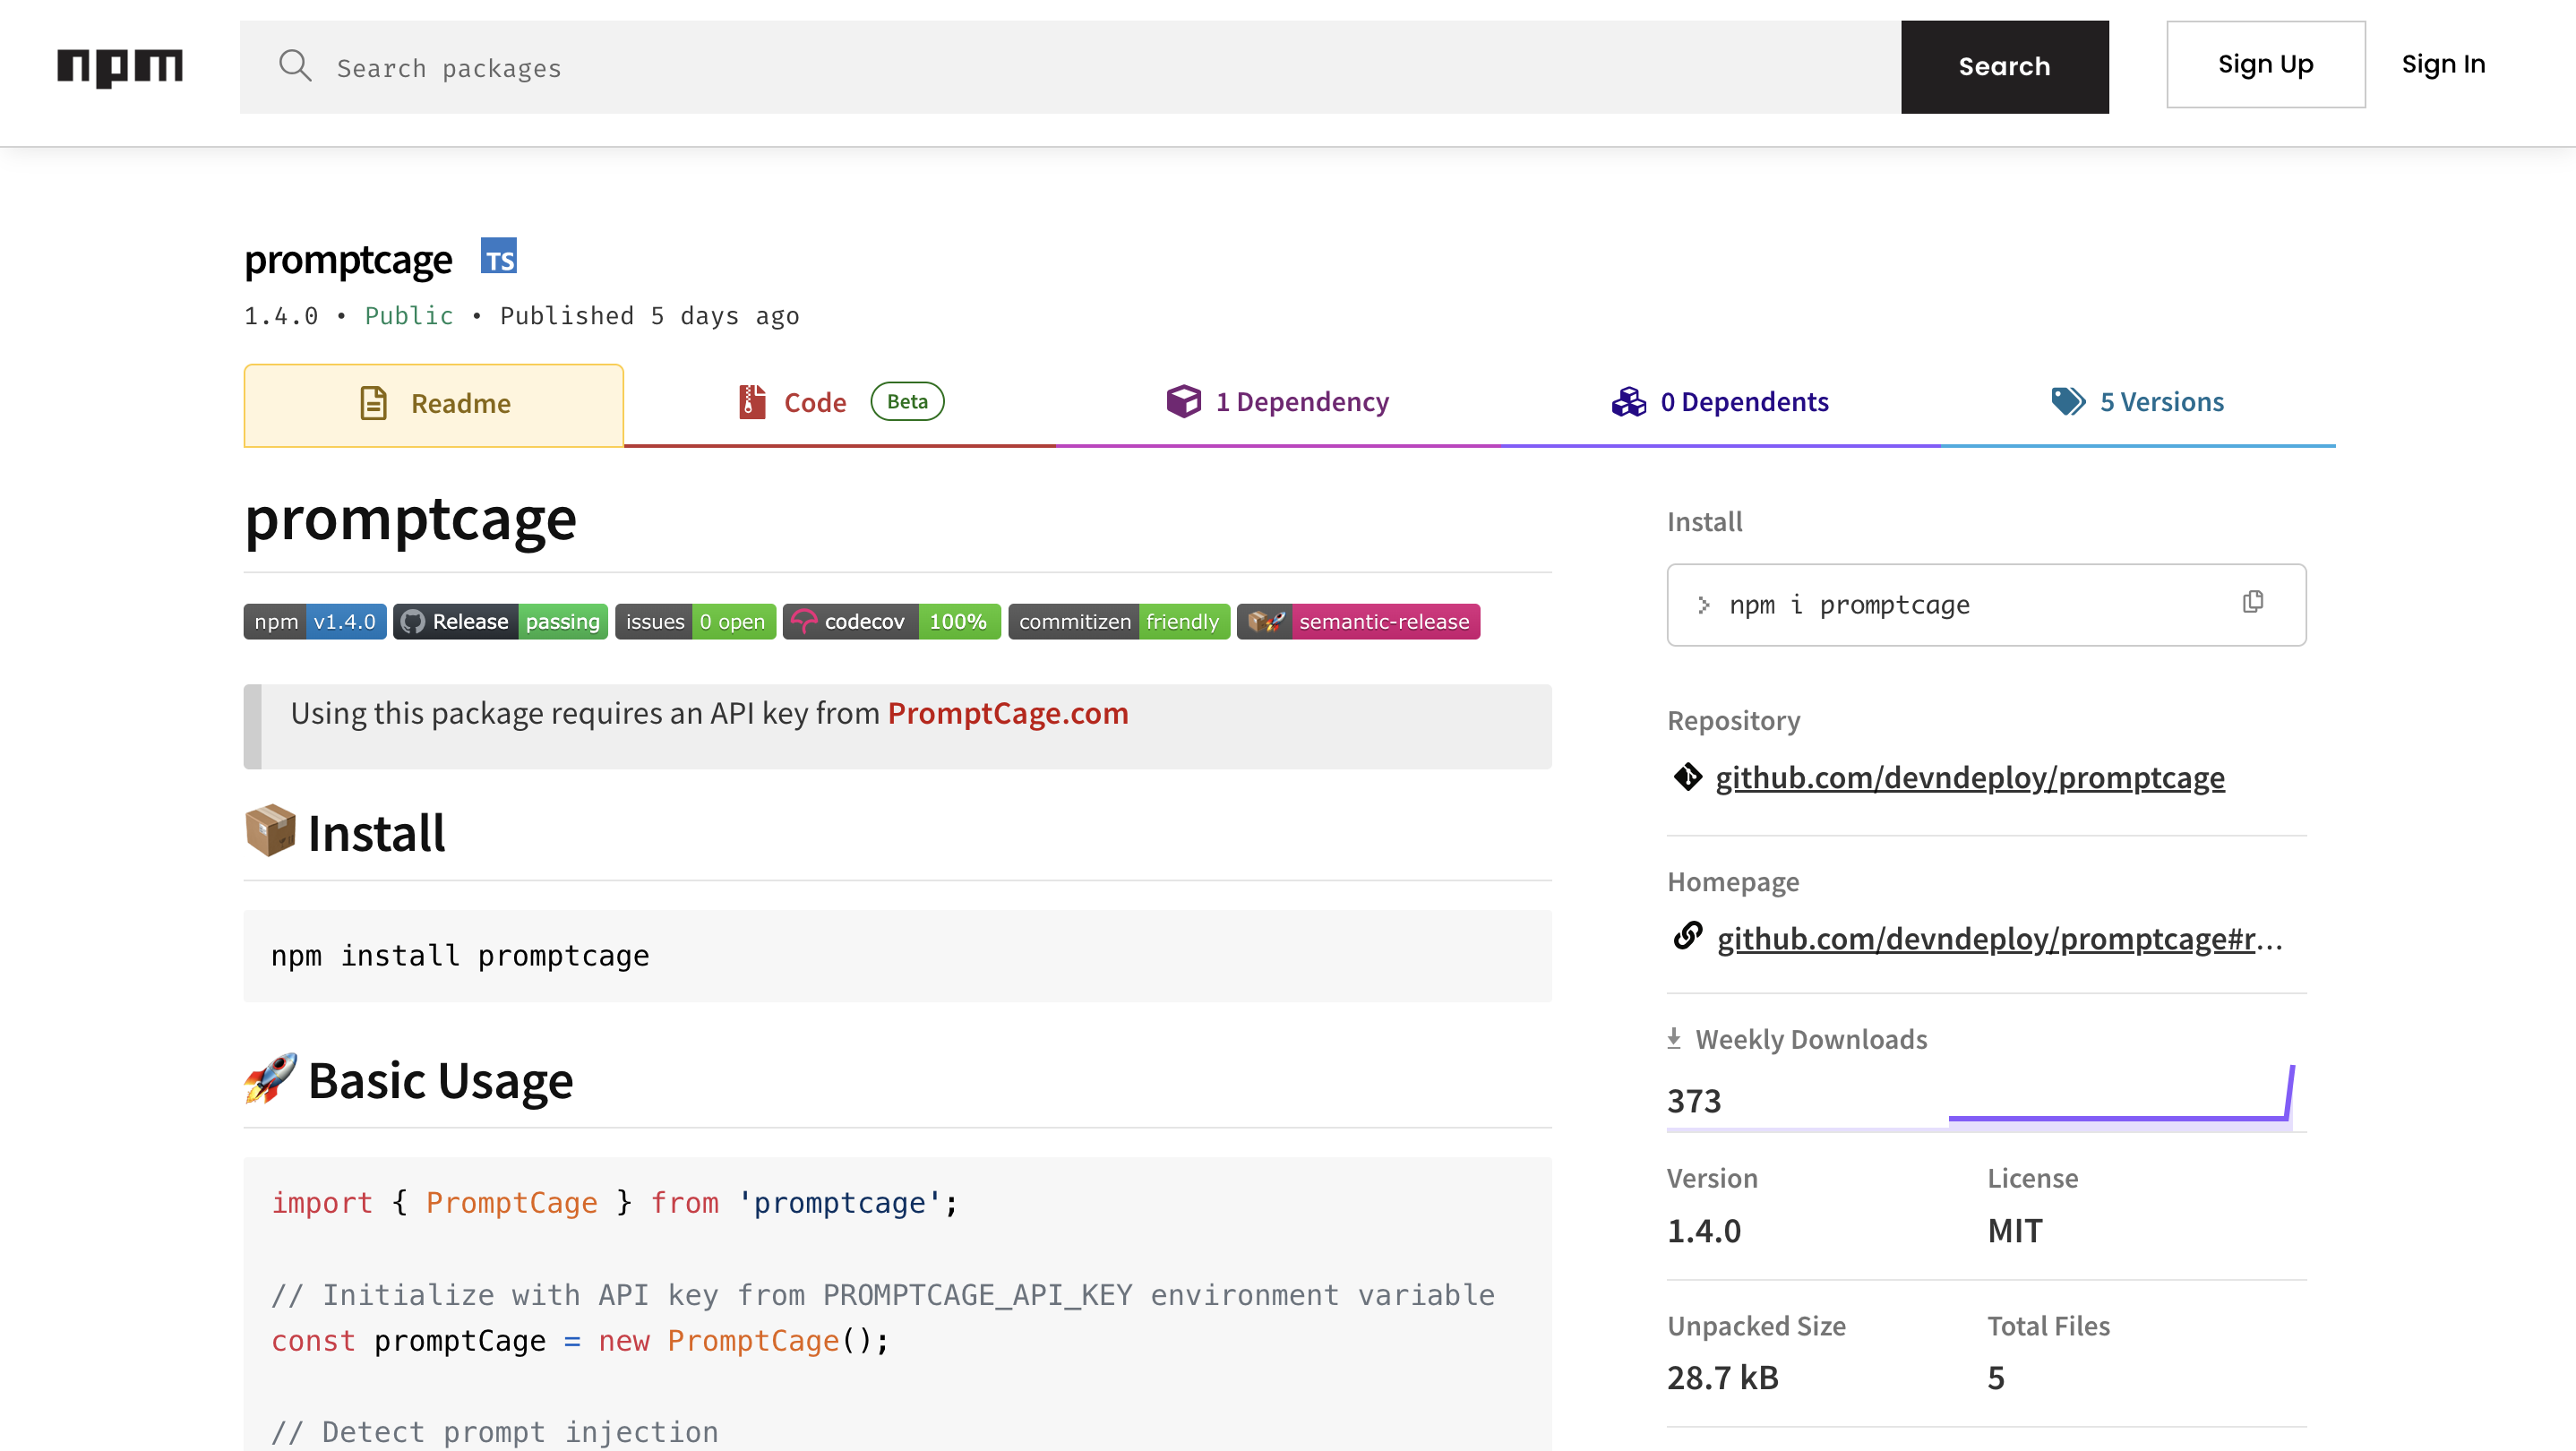Open the PromptCage.com link

click(x=1007, y=713)
